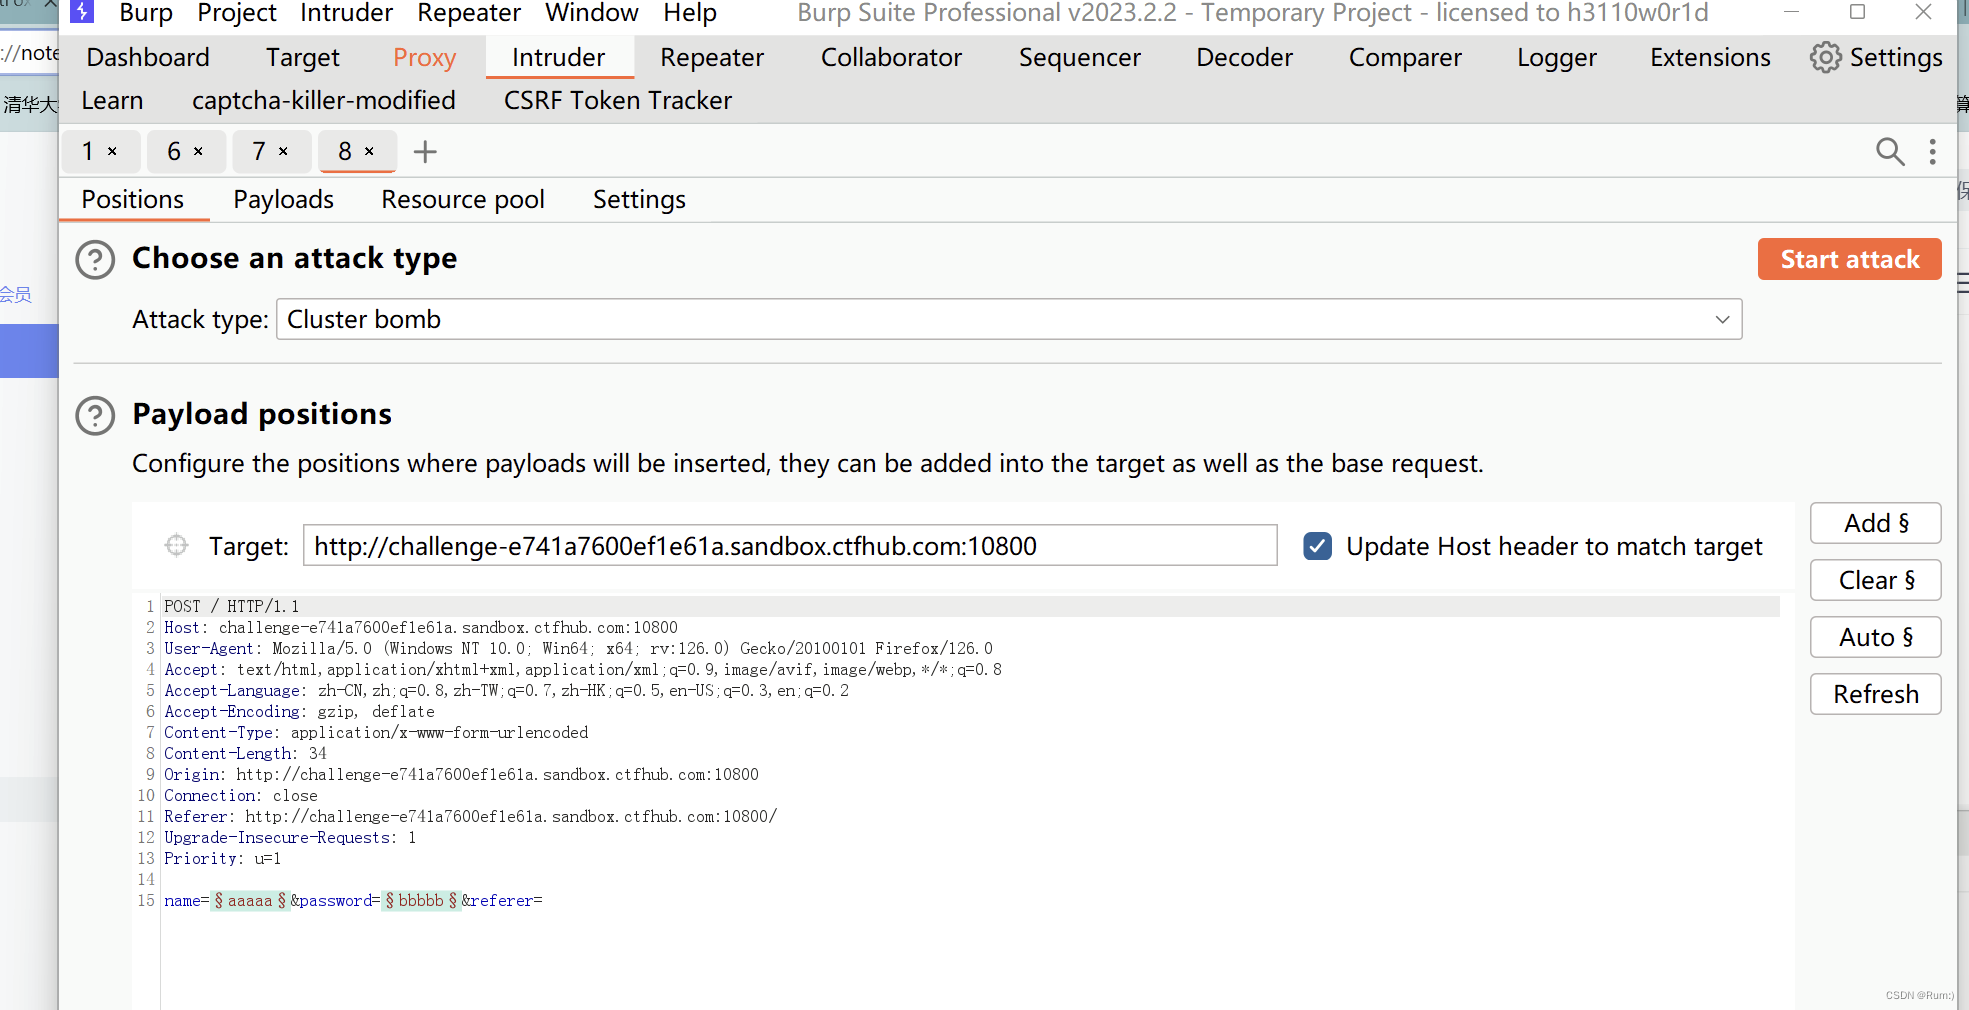1969x1010 pixels.
Task: Select Intruder attack tab 8
Action: (x=345, y=151)
